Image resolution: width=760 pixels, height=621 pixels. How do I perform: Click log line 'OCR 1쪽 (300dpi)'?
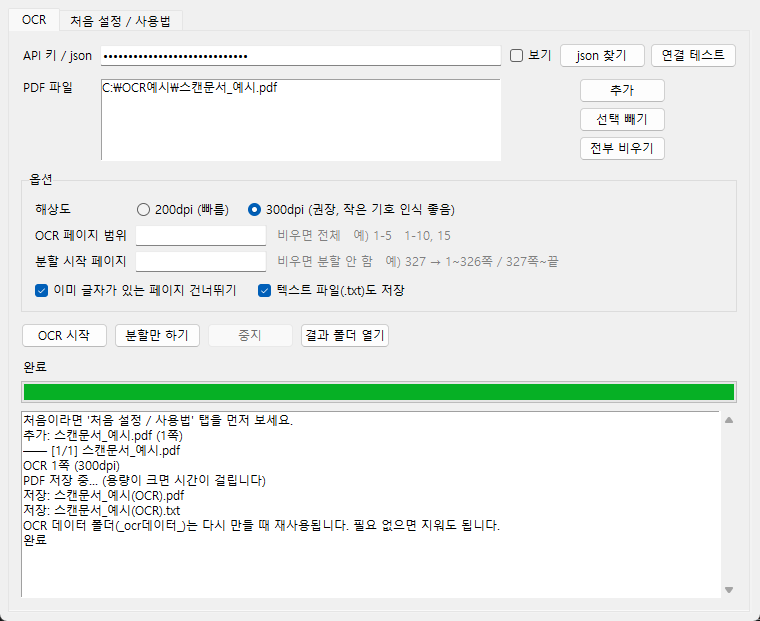click(71, 466)
